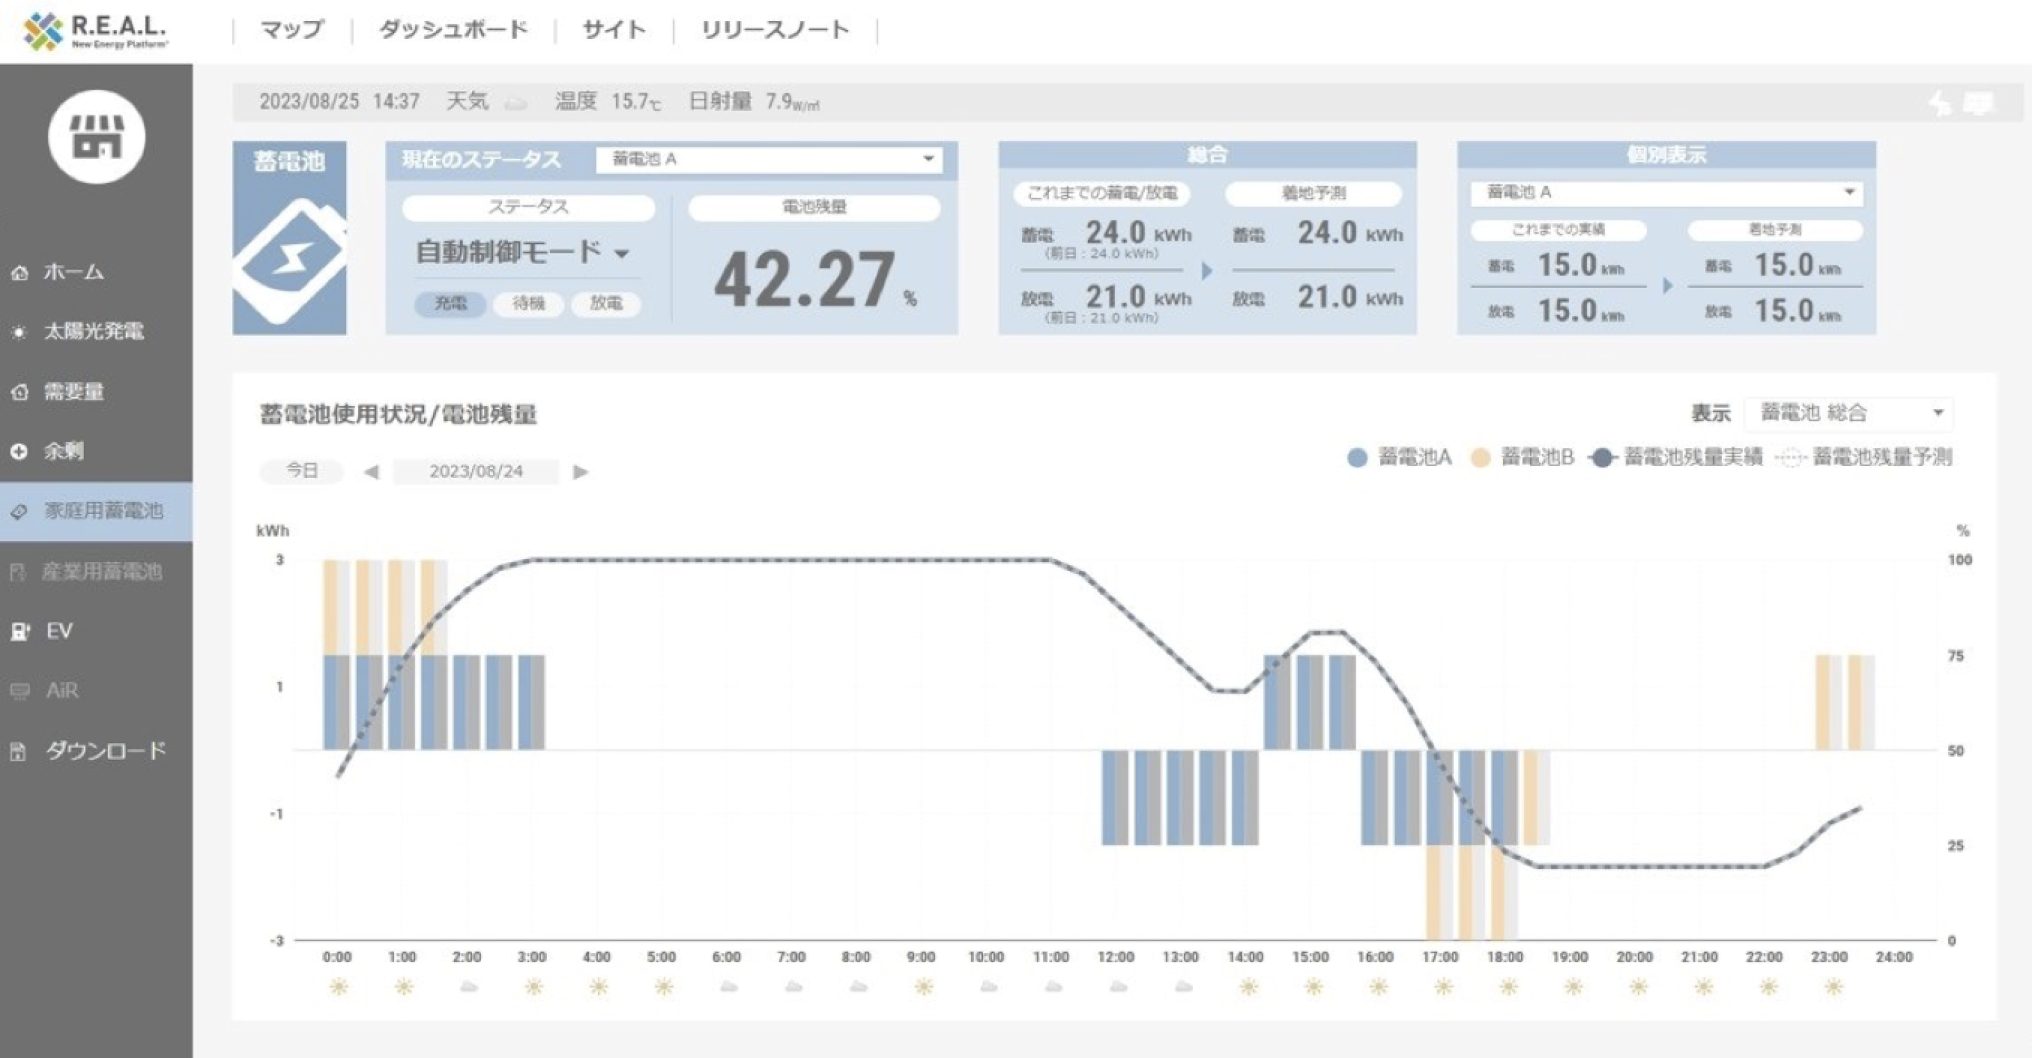Viewport: 2032px width, 1058px height.
Task: Select the 充電 status pill
Action: pyautogui.click(x=450, y=304)
